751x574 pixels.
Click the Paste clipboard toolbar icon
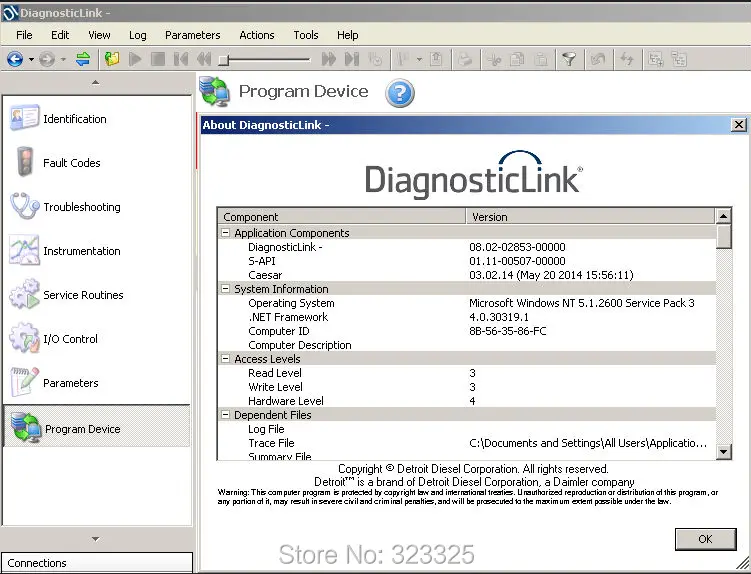(x=540, y=59)
